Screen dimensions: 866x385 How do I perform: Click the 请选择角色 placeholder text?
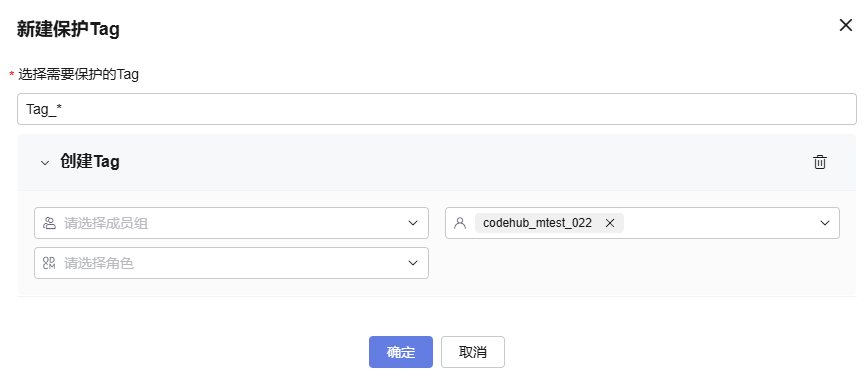[99, 263]
